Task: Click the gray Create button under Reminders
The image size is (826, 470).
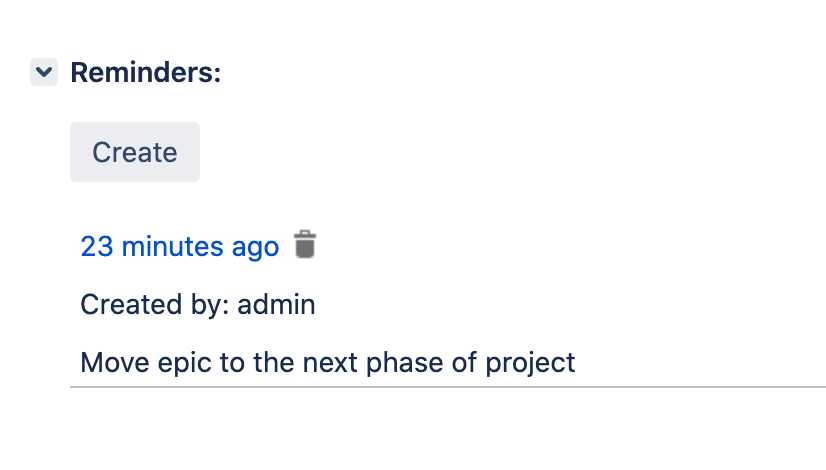Action: click(135, 152)
